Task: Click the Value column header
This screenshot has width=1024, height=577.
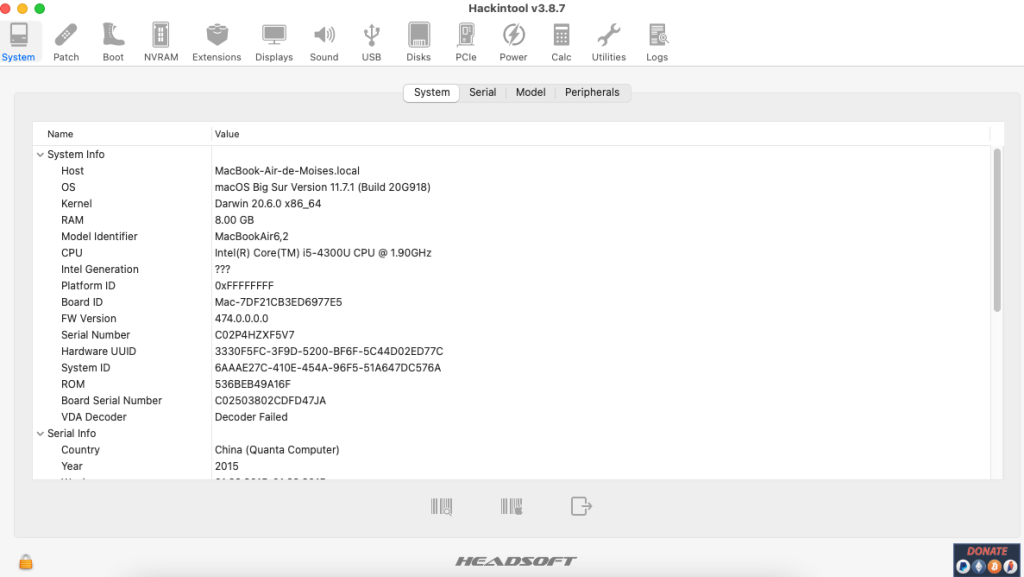Action: coord(601,134)
